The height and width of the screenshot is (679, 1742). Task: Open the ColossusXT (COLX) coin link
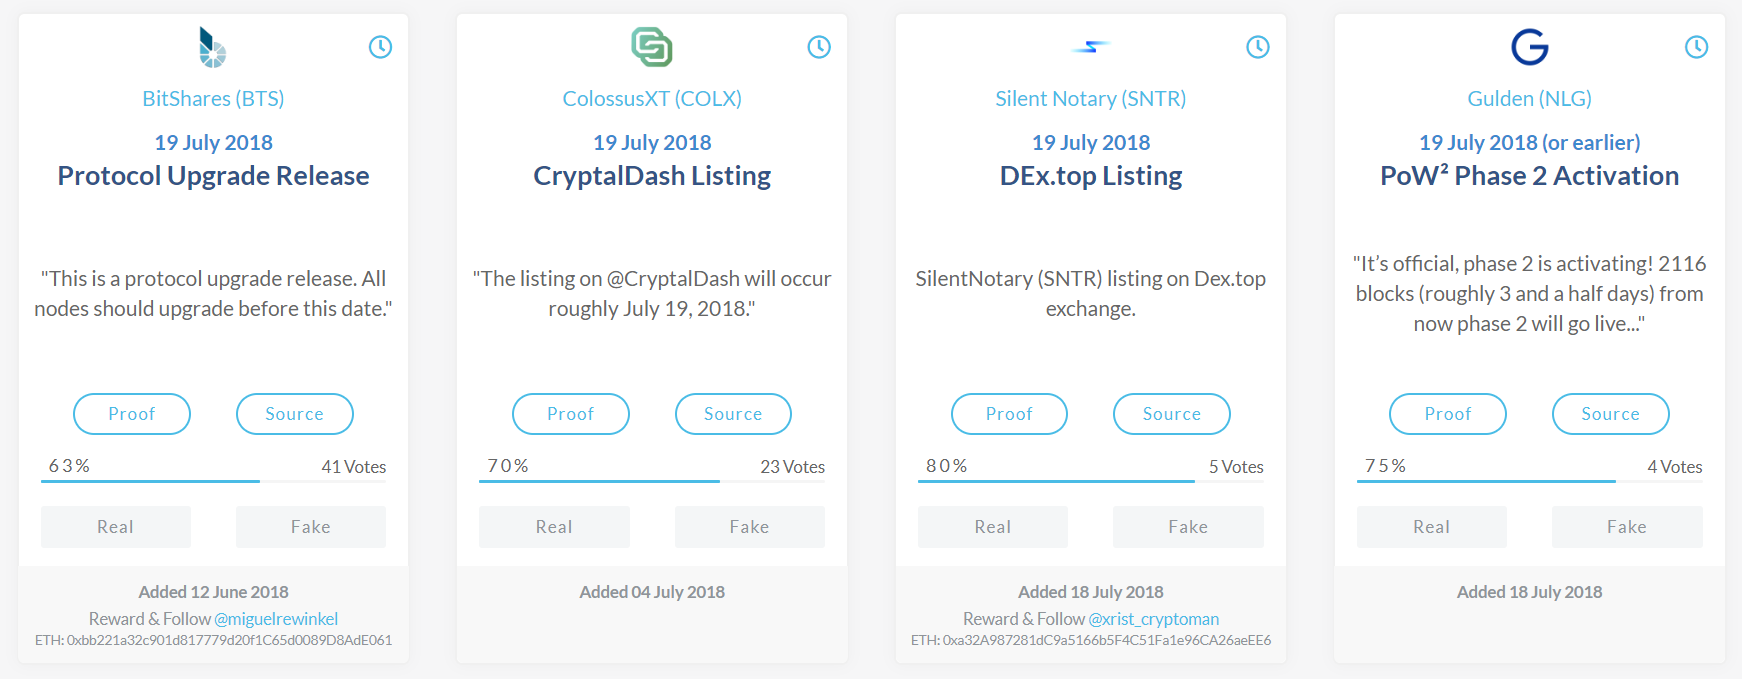click(652, 99)
